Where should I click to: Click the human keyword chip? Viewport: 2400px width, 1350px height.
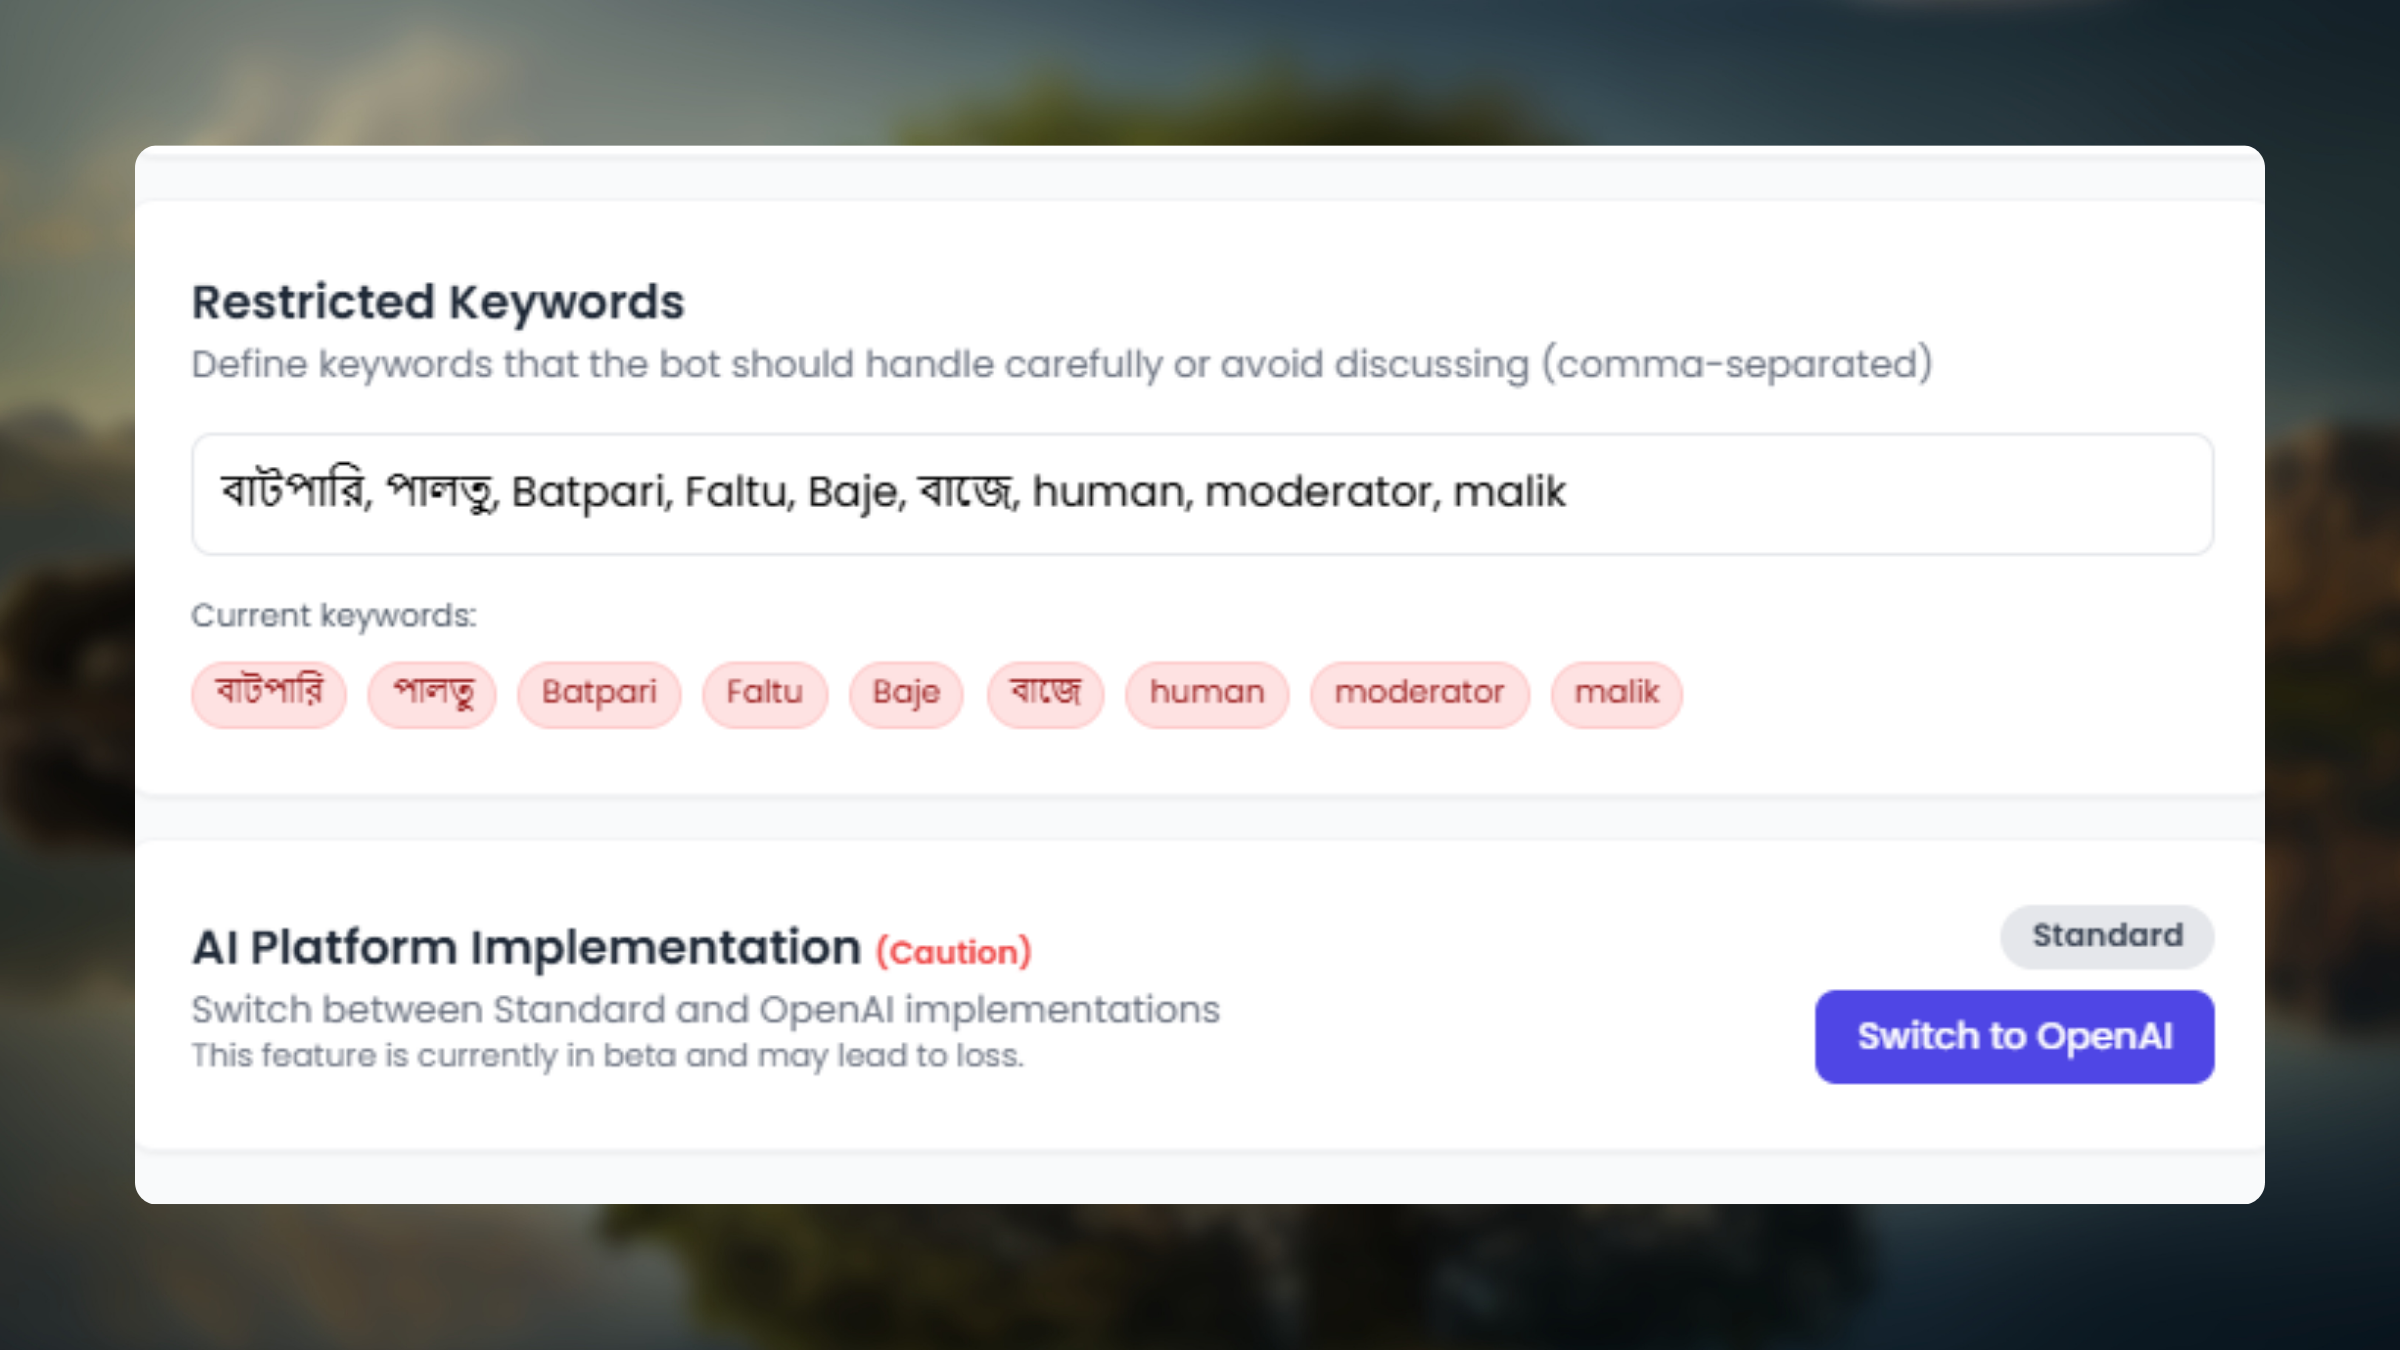coord(1207,693)
